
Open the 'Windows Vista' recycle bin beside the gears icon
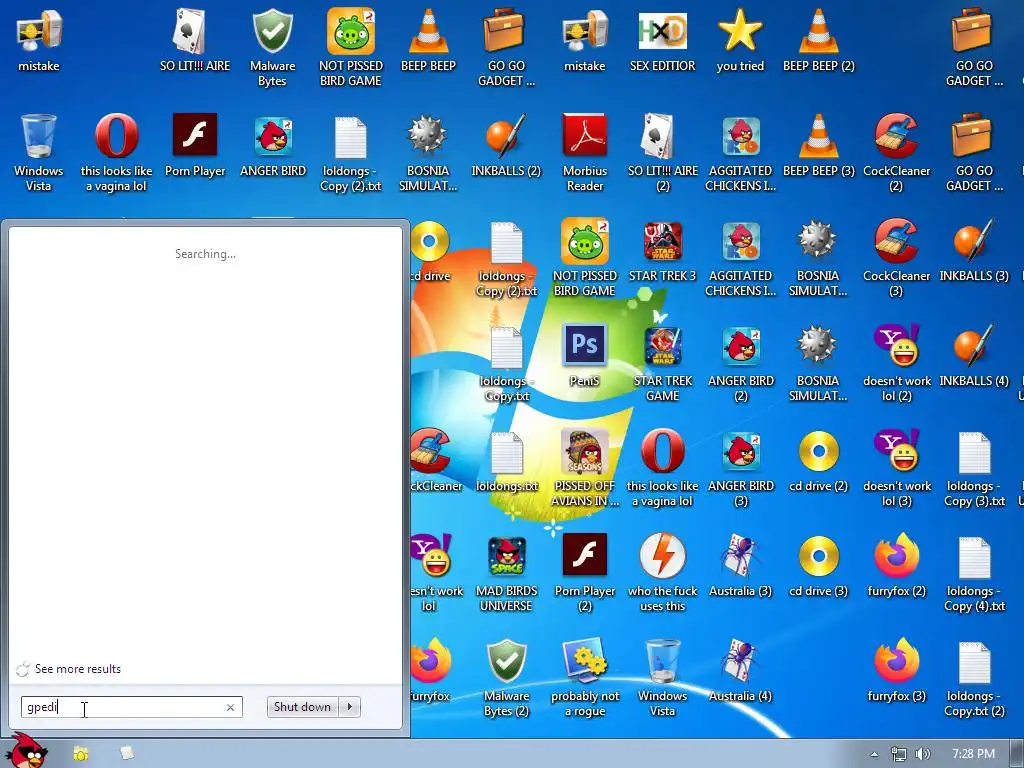(x=662, y=678)
